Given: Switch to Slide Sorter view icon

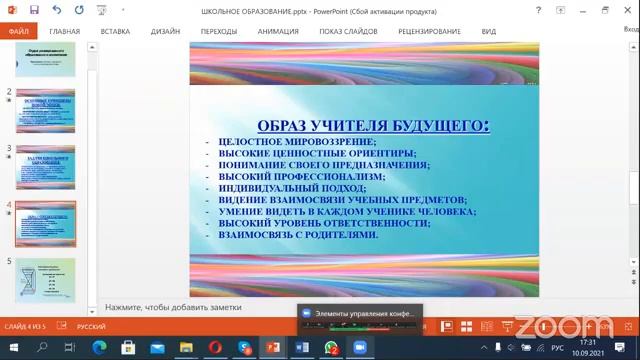Looking at the screenshot, I should point(467,327).
